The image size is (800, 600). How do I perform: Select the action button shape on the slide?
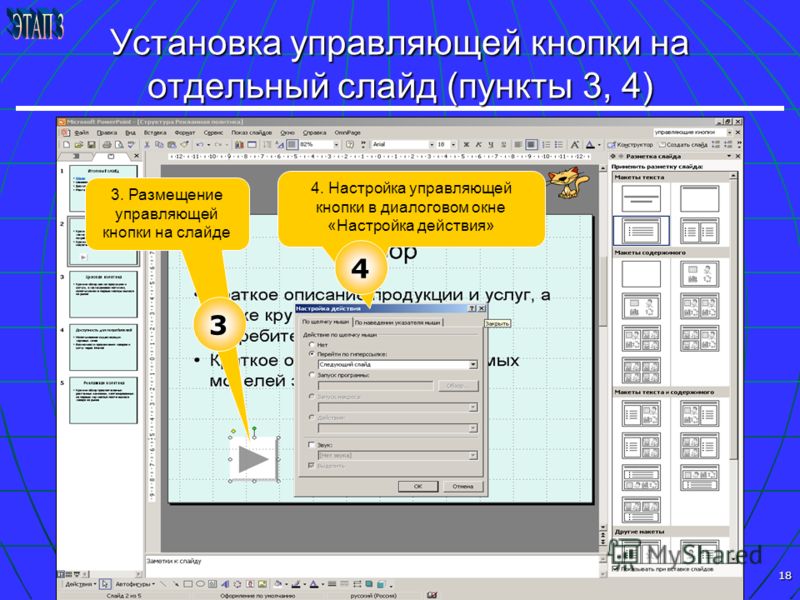(254, 459)
